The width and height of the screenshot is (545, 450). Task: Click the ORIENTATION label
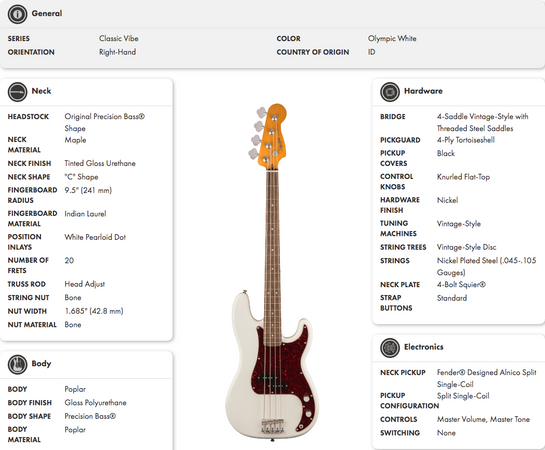tap(31, 52)
